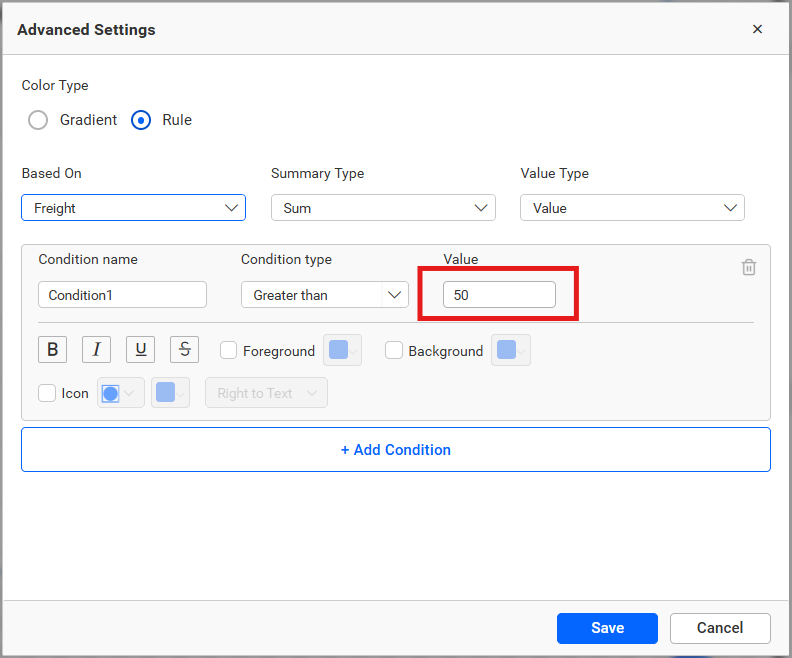Delete Condition1 with the trash icon
Viewport: 792px width, 658px height.
(x=749, y=267)
